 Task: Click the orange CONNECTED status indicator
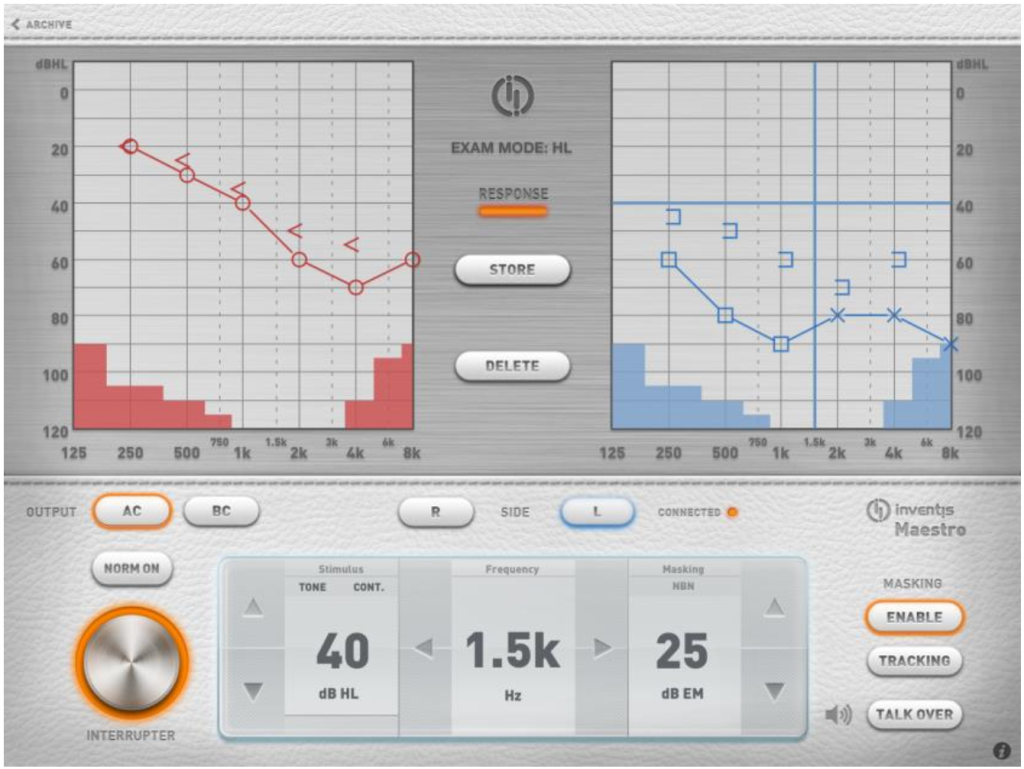pyautogui.click(x=733, y=512)
